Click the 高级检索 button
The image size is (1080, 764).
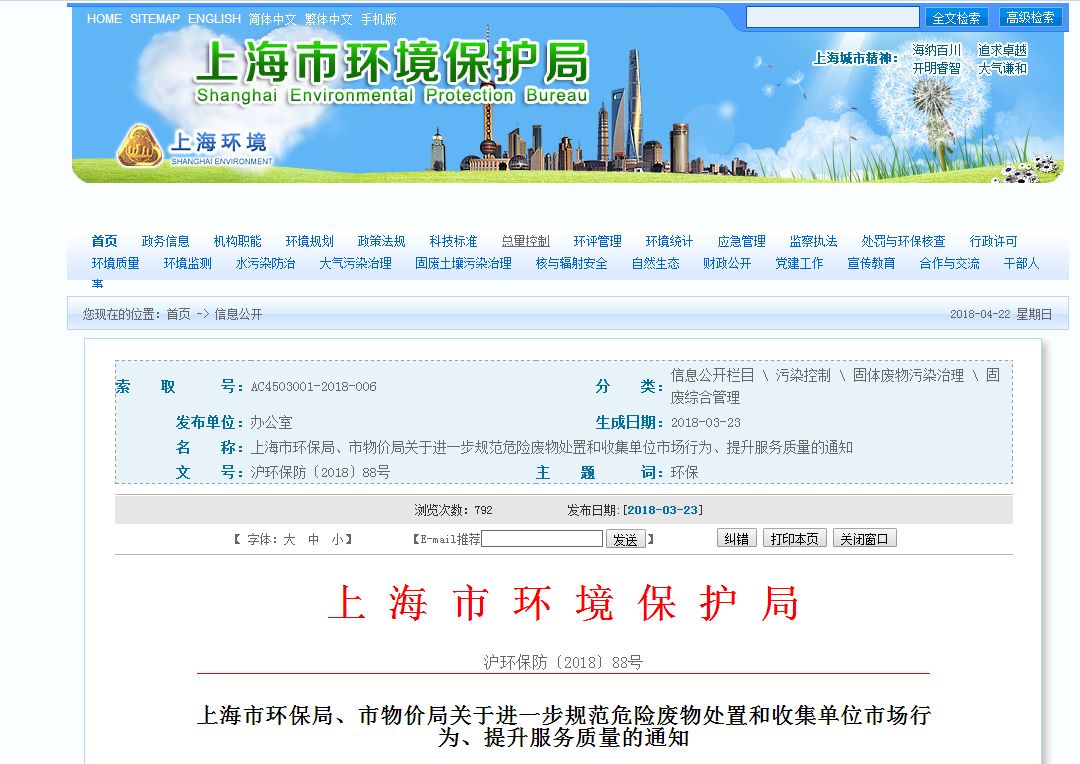(1030, 18)
